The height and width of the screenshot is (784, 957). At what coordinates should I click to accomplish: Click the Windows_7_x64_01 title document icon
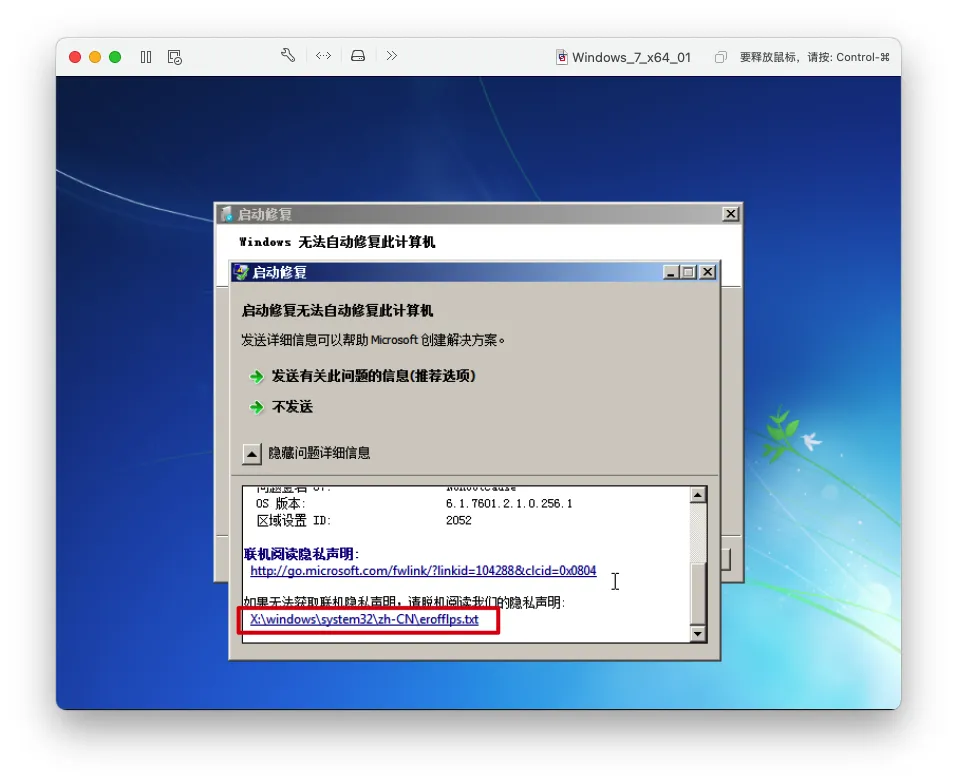pyautogui.click(x=562, y=57)
